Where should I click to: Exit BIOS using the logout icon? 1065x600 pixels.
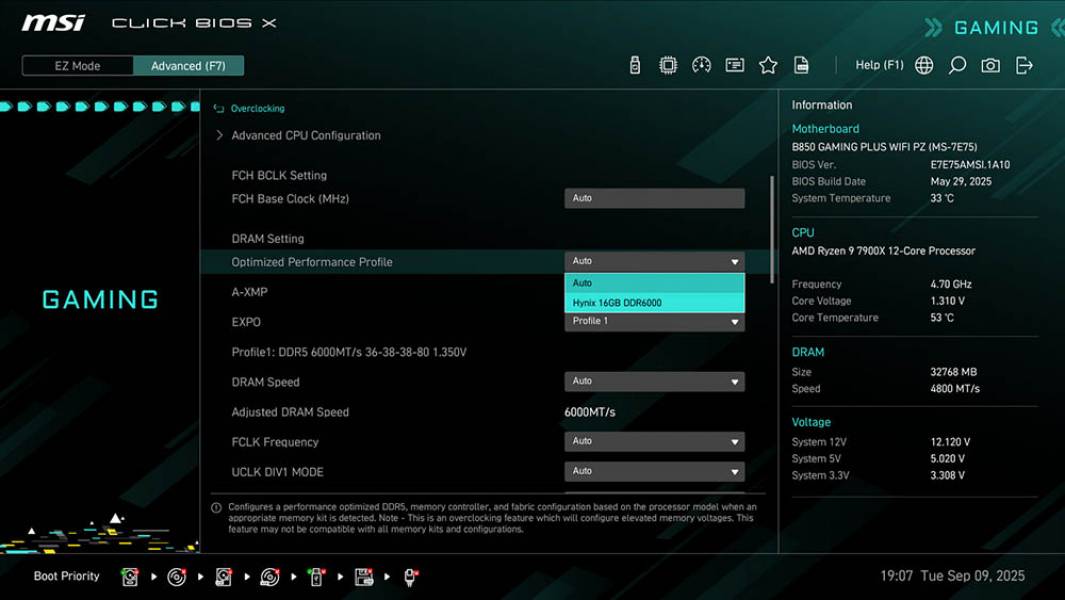tap(1022, 64)
